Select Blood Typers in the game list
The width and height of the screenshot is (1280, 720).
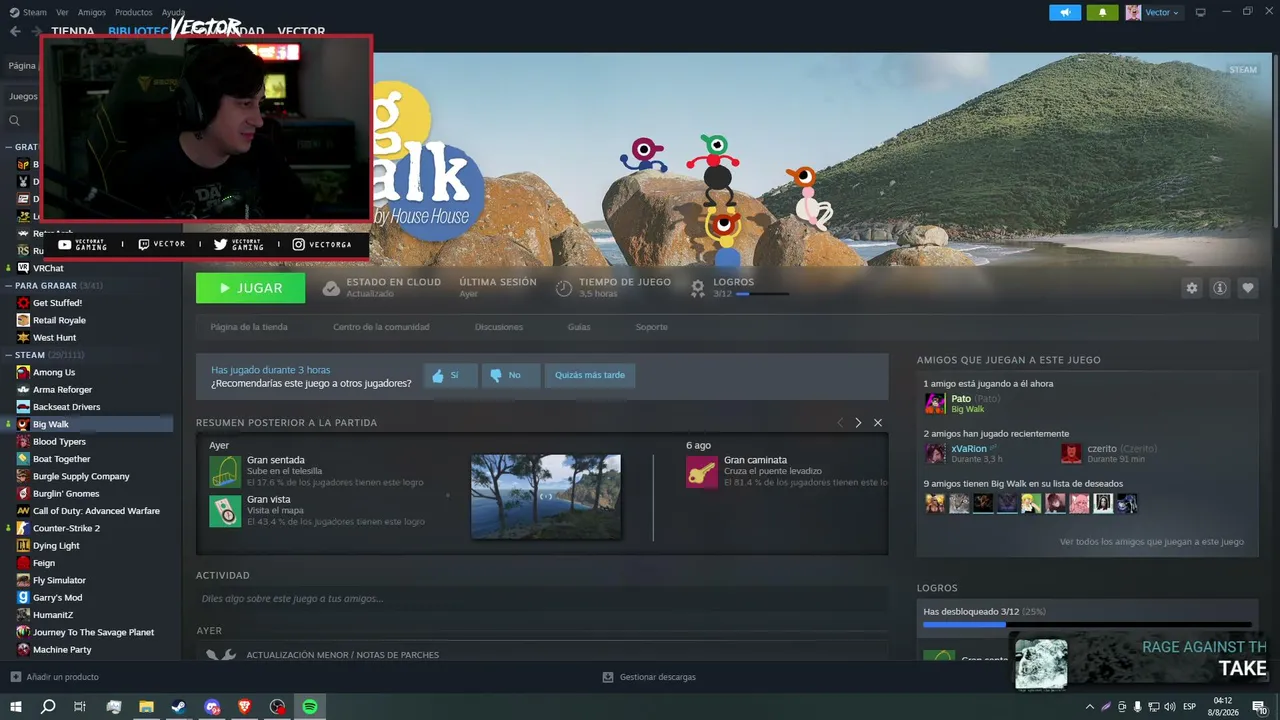pyautogui.click(x=59, y=441)
